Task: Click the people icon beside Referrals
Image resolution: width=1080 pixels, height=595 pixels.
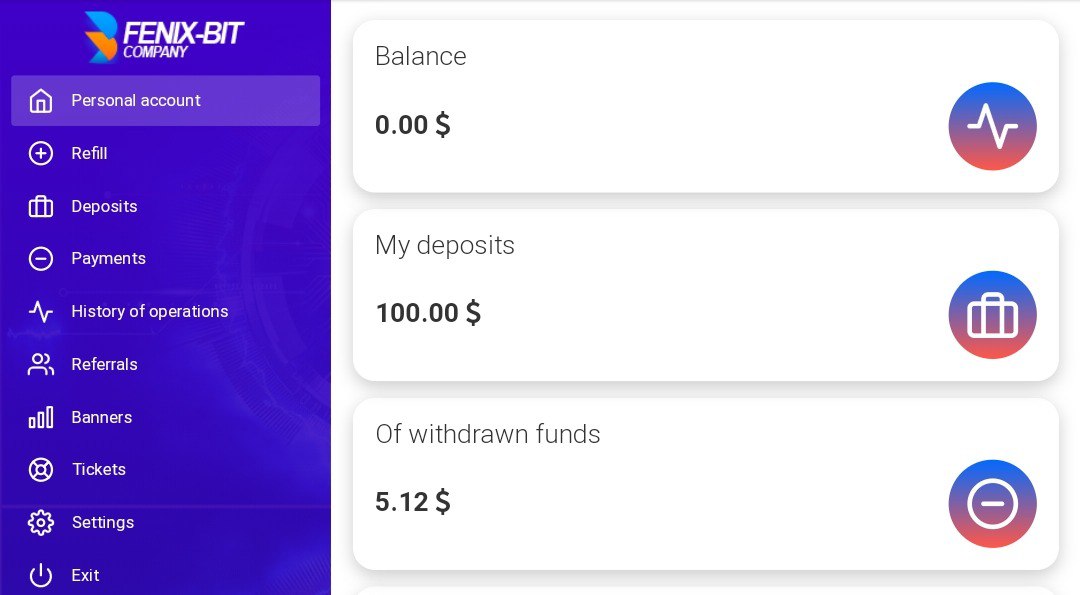Action: tap(41, 364)
